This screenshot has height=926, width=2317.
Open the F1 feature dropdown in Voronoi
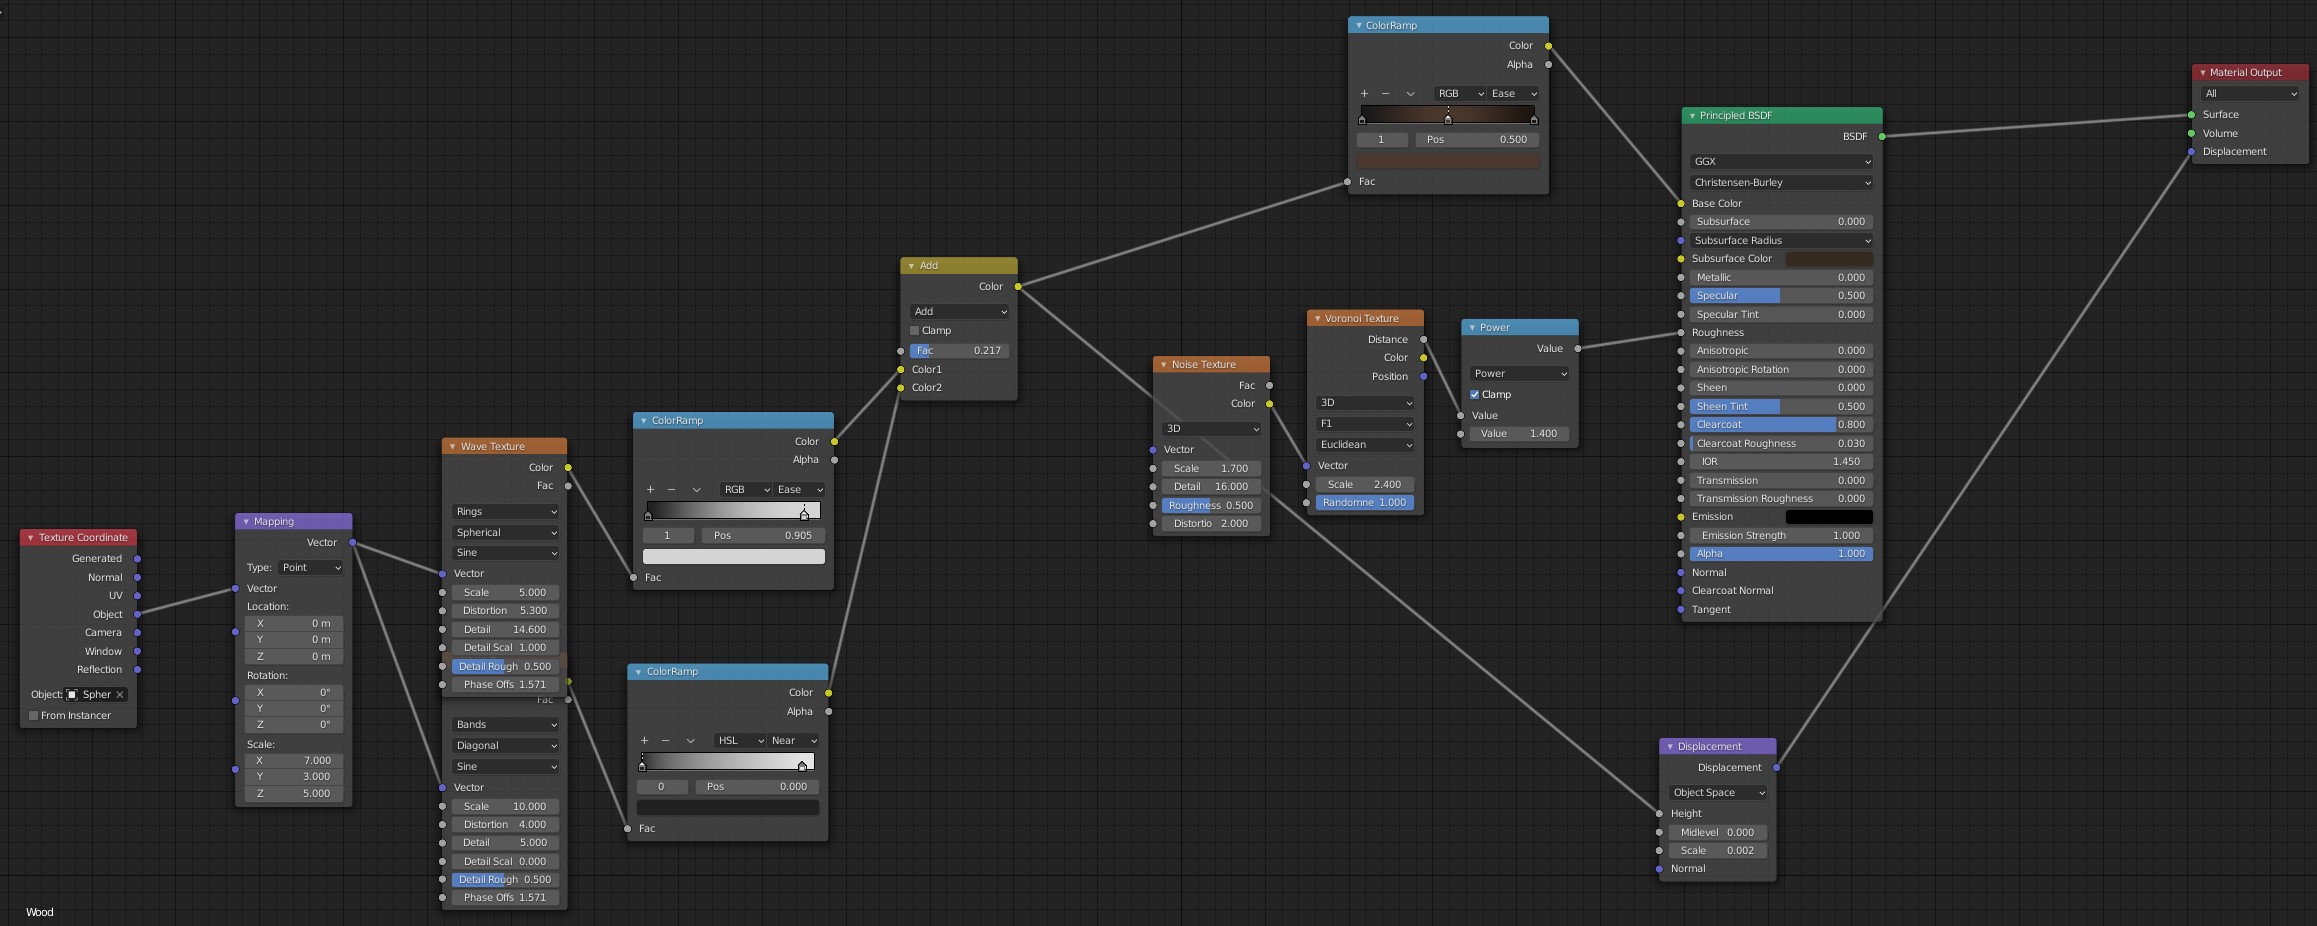point(1365,423)
